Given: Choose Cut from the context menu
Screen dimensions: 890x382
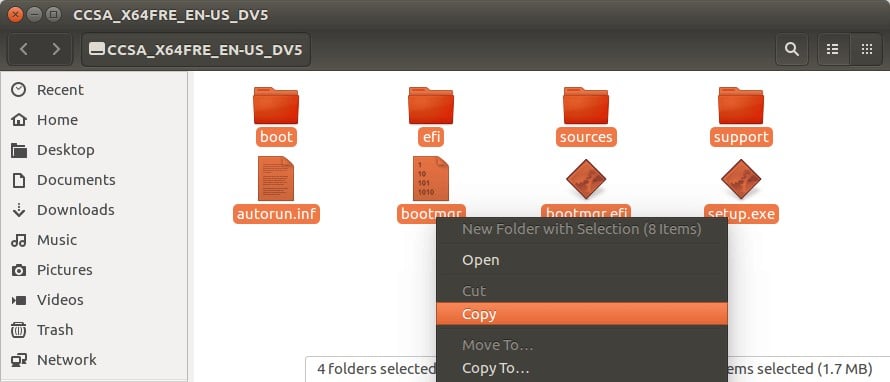Looking at the screenshot, I should pos(582,291).
